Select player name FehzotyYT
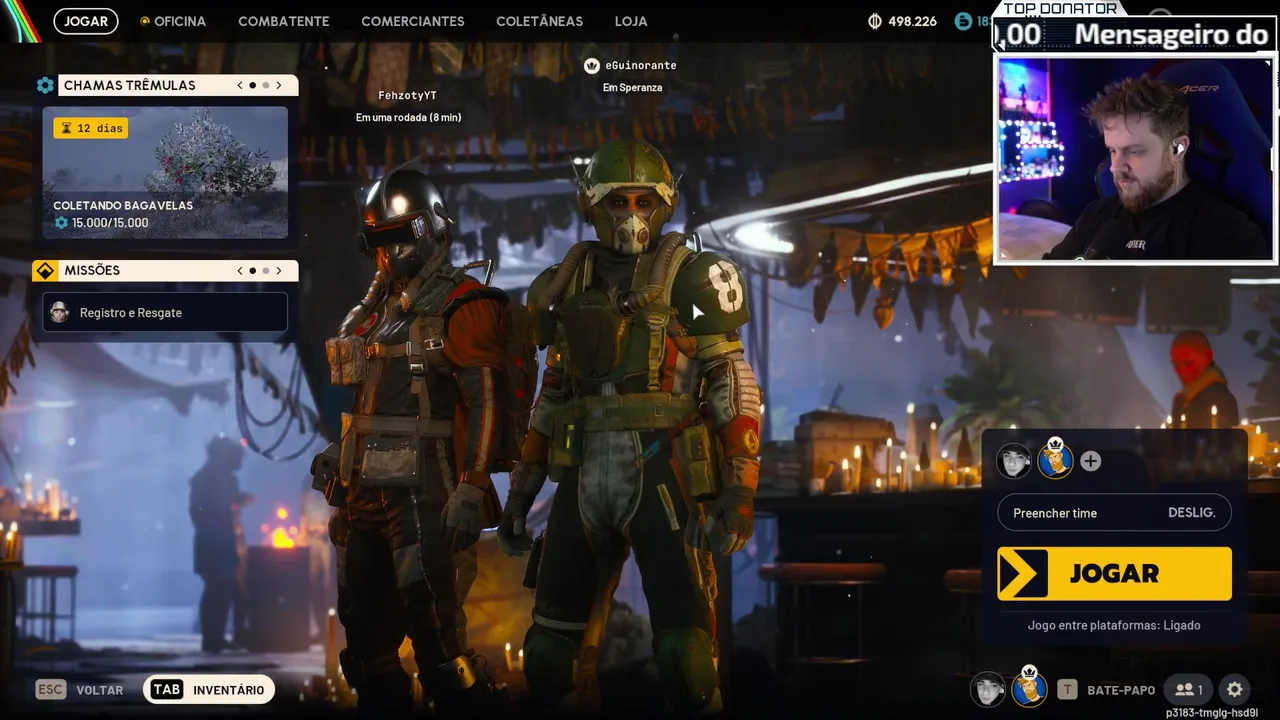 click(x=407, y=95)
